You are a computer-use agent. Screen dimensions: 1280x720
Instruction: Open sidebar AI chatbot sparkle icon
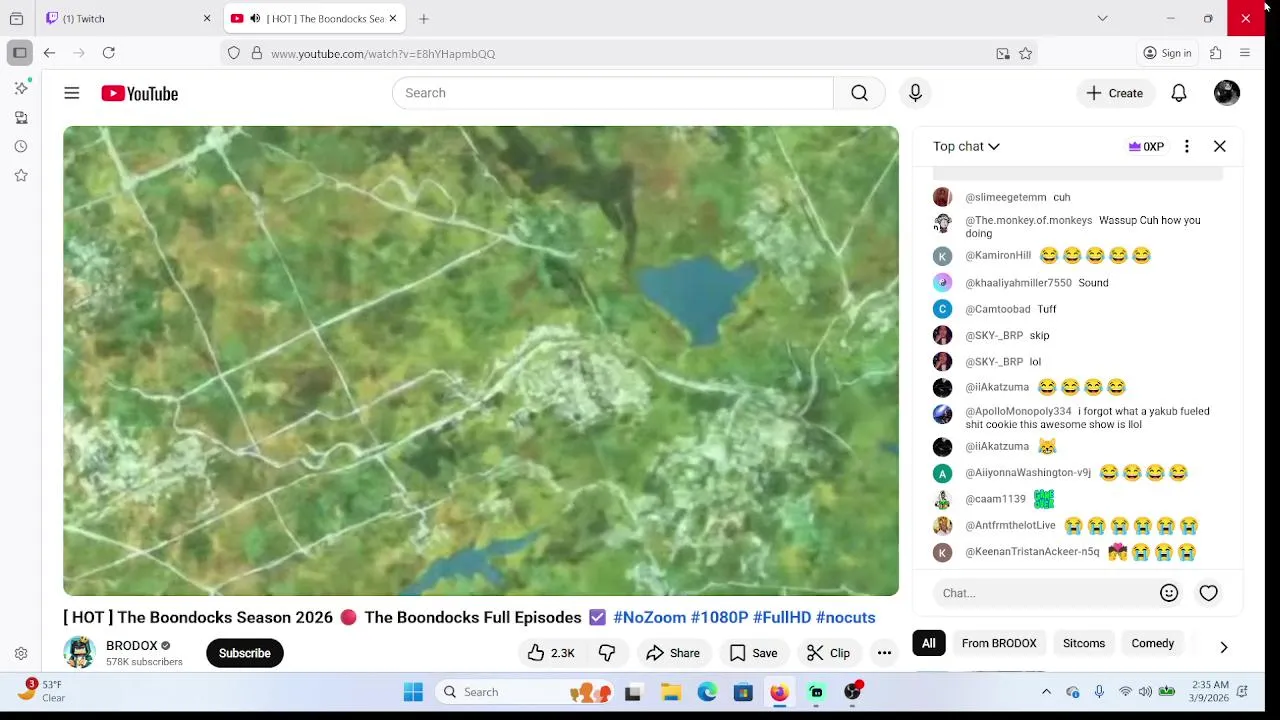[x=20, y=88]
